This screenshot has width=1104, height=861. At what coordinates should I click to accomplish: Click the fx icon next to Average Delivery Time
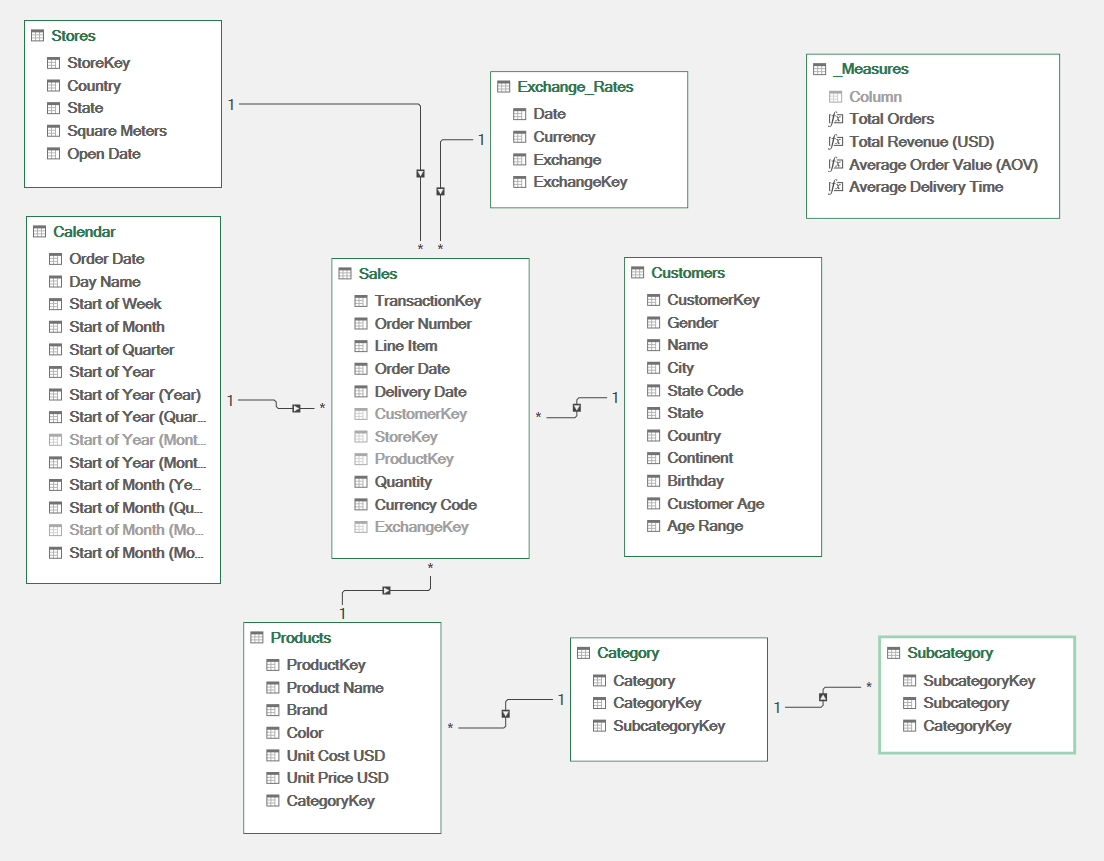click(x=836, y=186)
